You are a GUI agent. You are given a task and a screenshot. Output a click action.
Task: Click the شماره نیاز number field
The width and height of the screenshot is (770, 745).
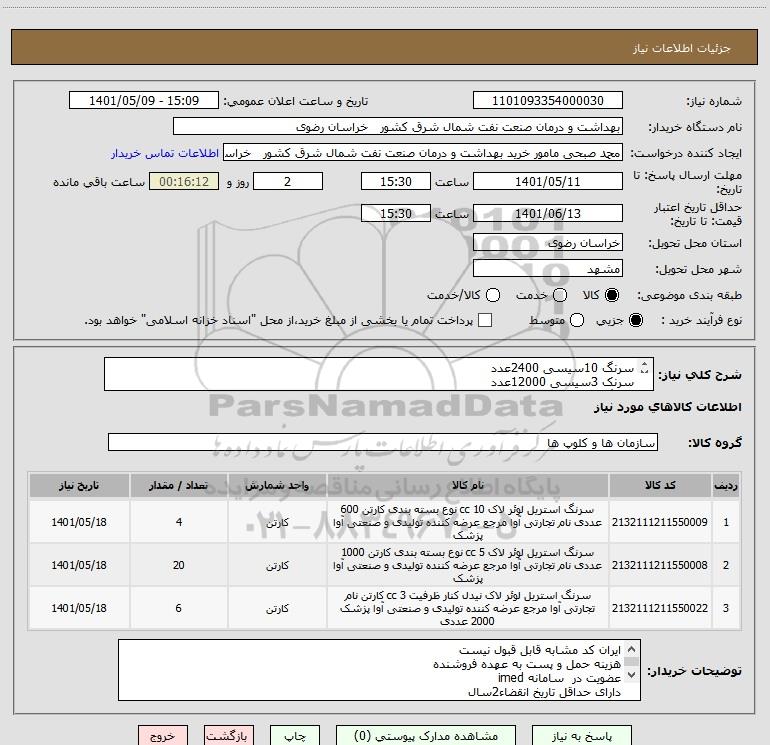(548, 101)
